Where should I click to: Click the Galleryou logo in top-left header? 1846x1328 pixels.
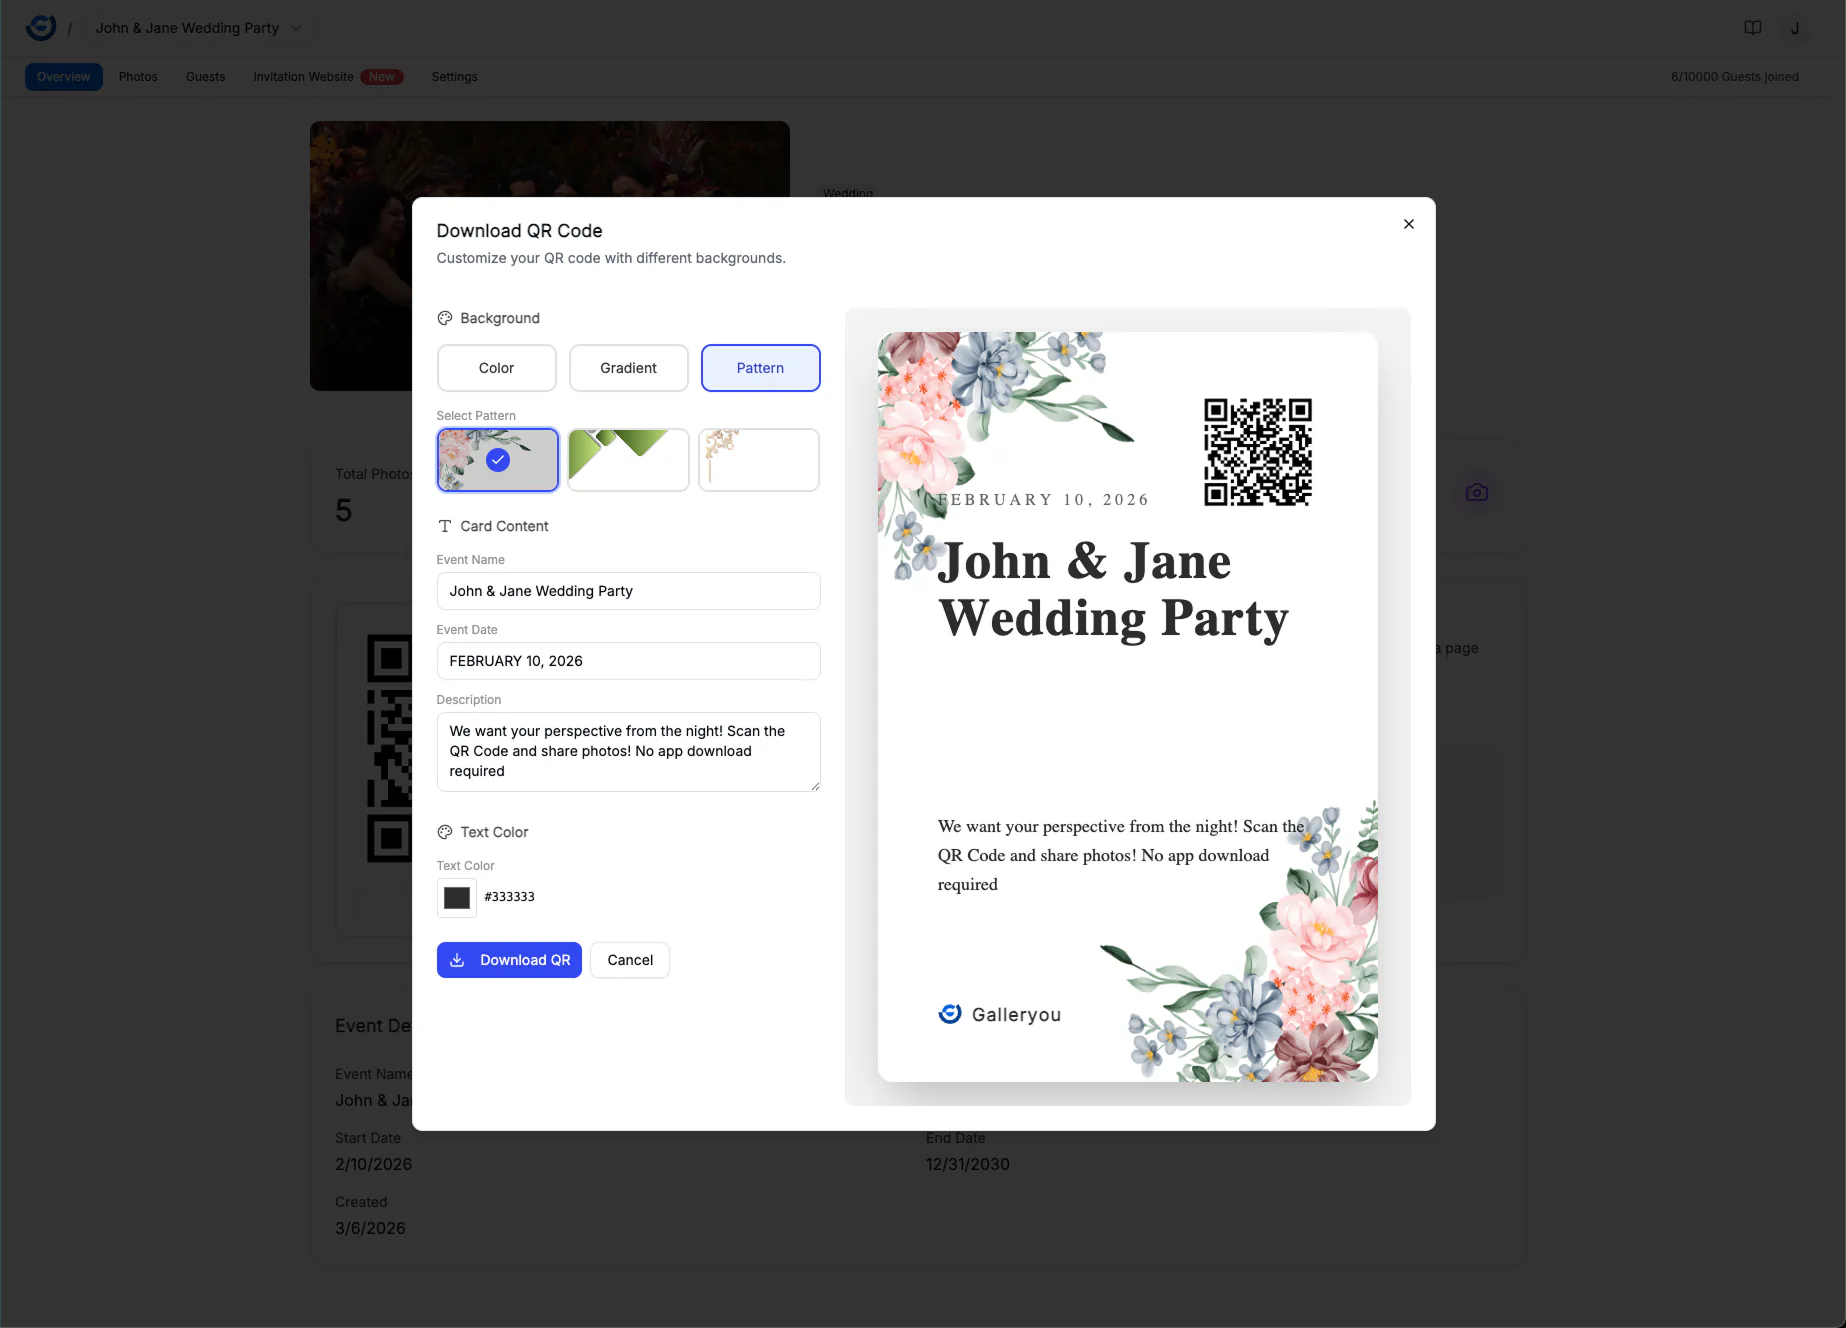tap(41, 28)
